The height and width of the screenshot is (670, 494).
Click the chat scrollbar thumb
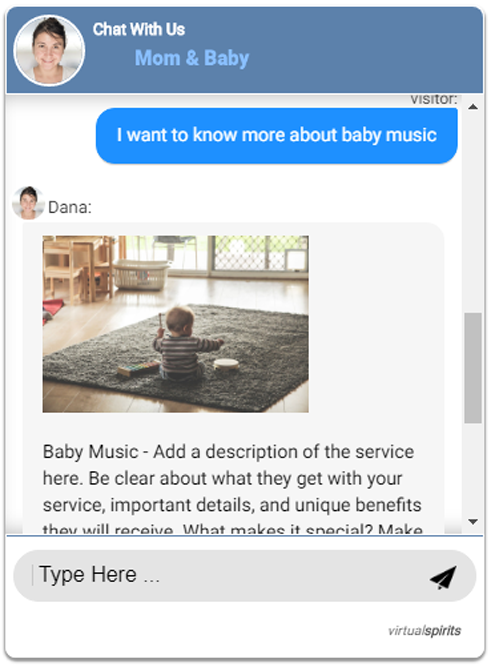(x=473, y=368)
